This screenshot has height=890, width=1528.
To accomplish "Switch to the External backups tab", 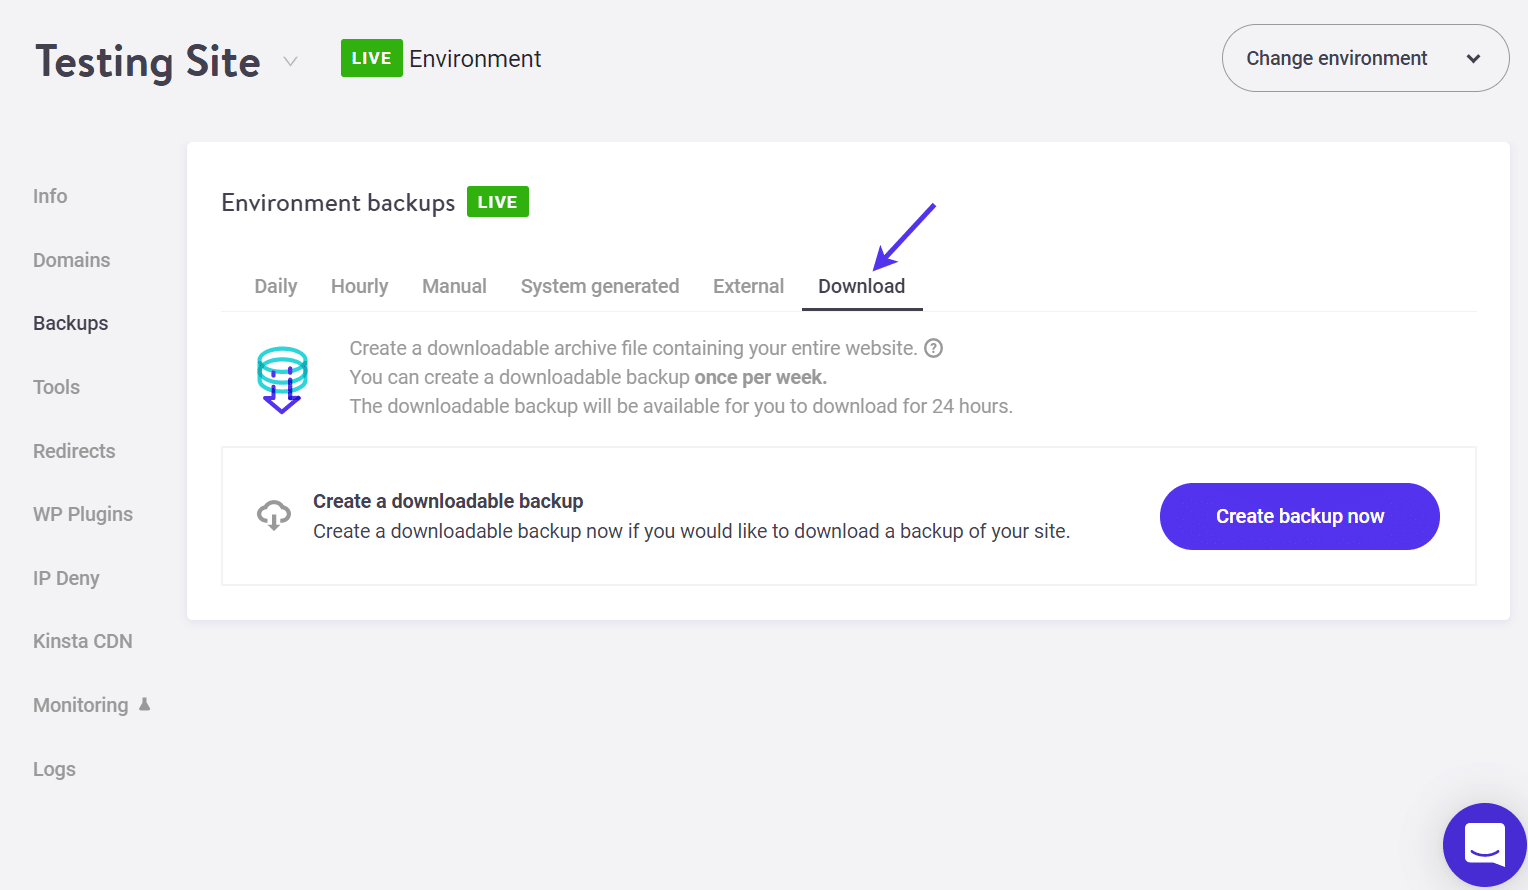I will [x=748, y=286].
